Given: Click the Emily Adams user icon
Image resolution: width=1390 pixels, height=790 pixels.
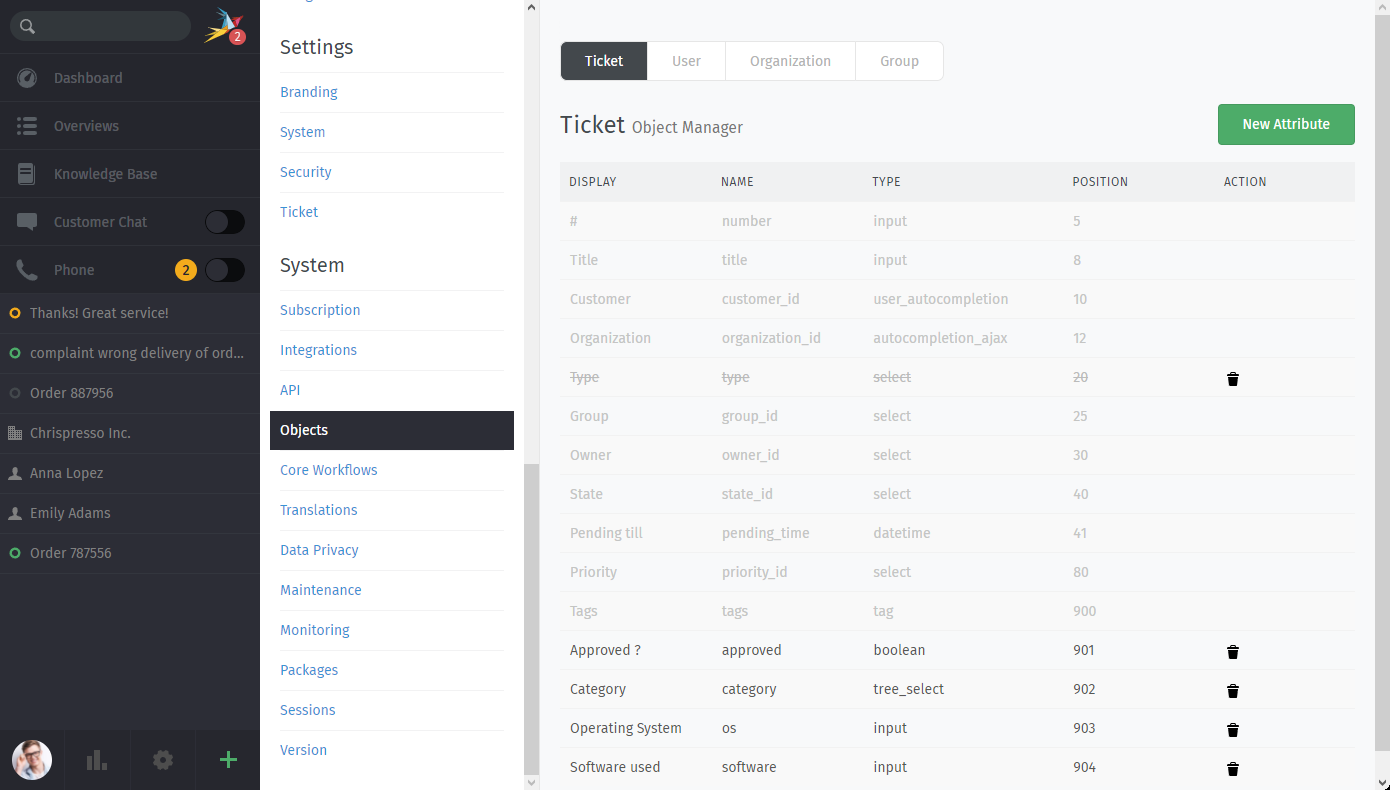Looking at the screenshot, I should (15, 513).
